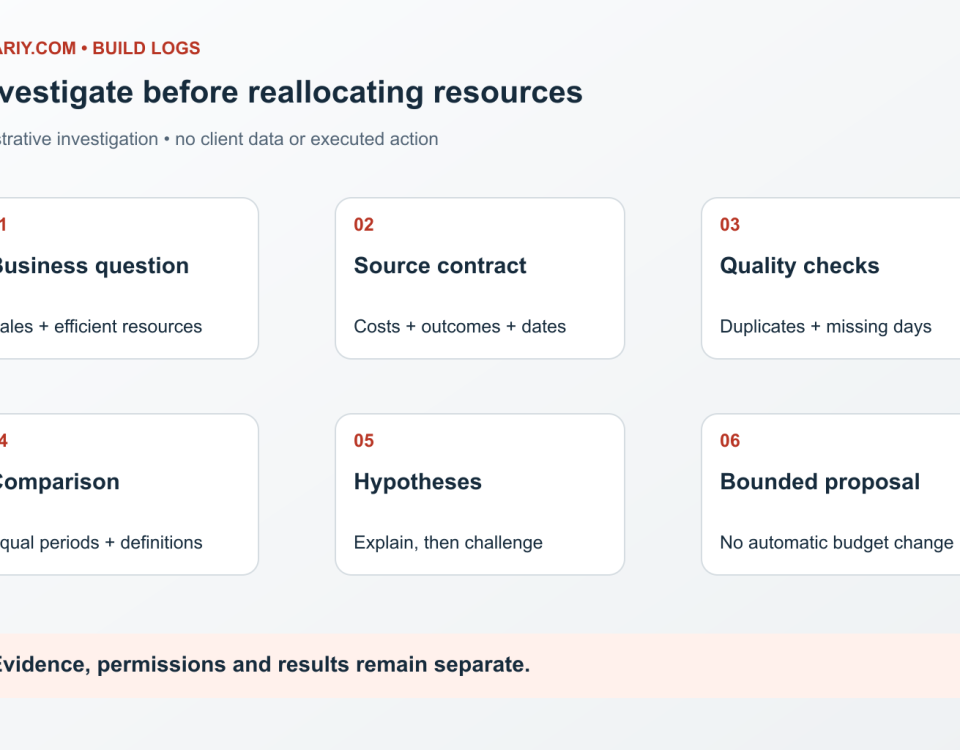This screenshot has height=750, width=960.
Task: Click the 'reallocating resources' headline
Action: click(415, 92)
